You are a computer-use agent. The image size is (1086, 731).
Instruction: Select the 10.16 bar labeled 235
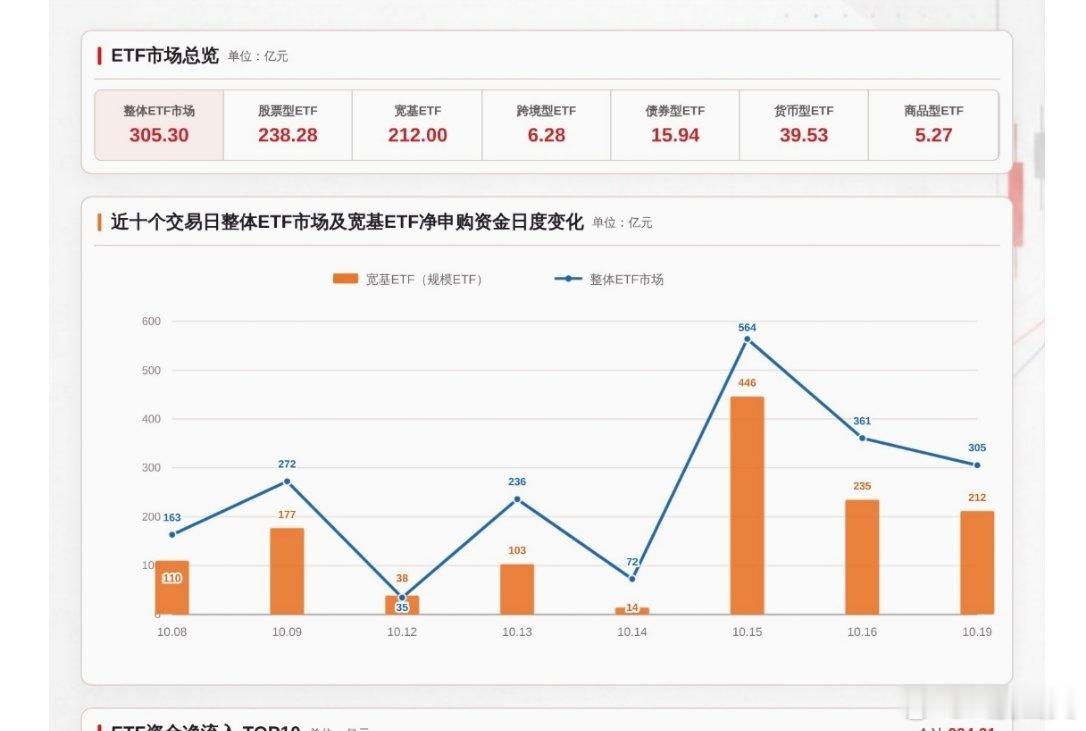pos(862,557)
